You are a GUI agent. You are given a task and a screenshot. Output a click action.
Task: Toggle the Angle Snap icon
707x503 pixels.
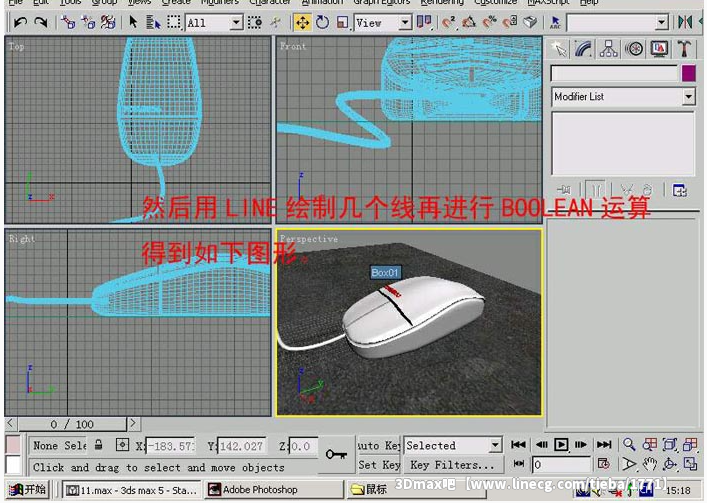(469, 22)
